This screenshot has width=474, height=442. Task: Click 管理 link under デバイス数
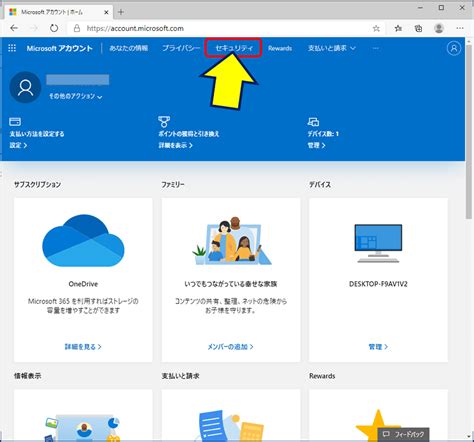coord(316,145)
